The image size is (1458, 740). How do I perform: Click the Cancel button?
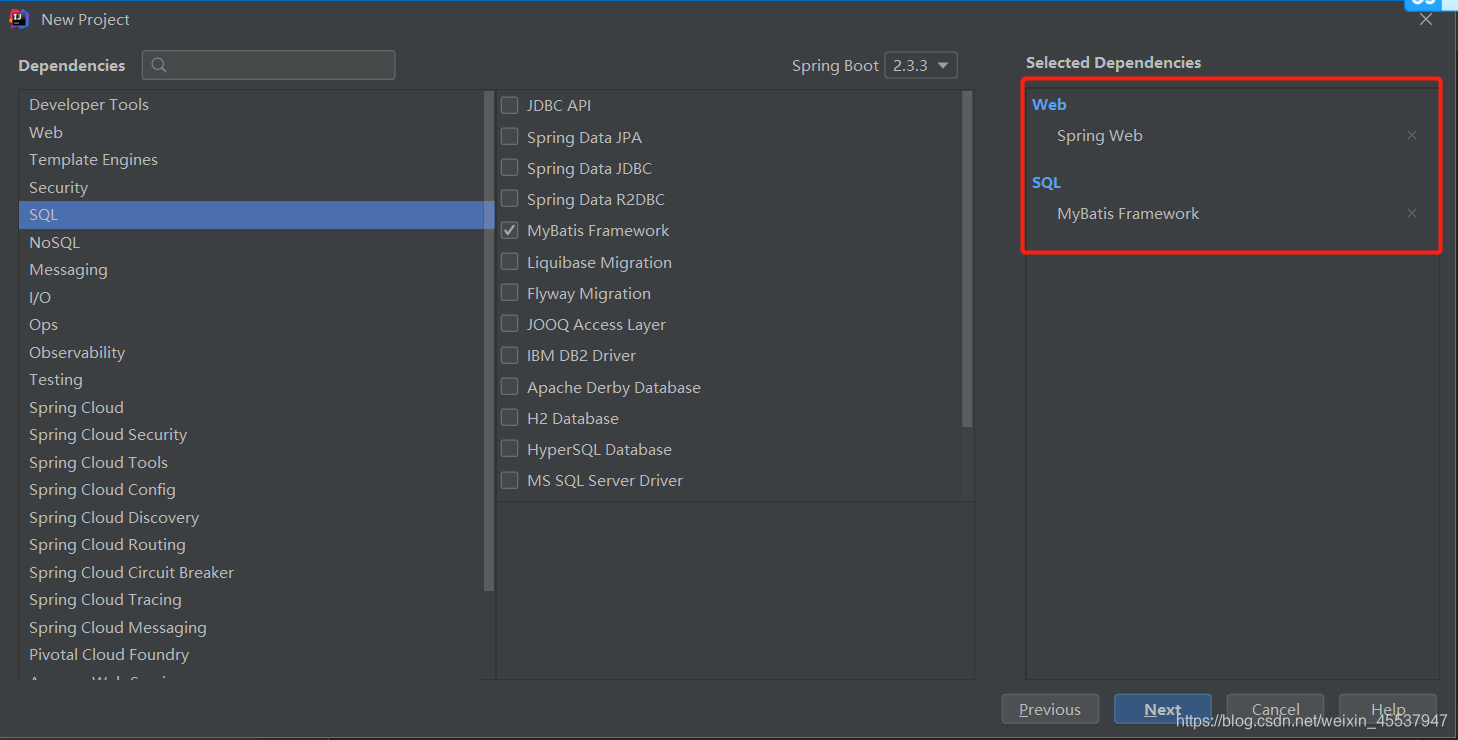(1275, 709)
